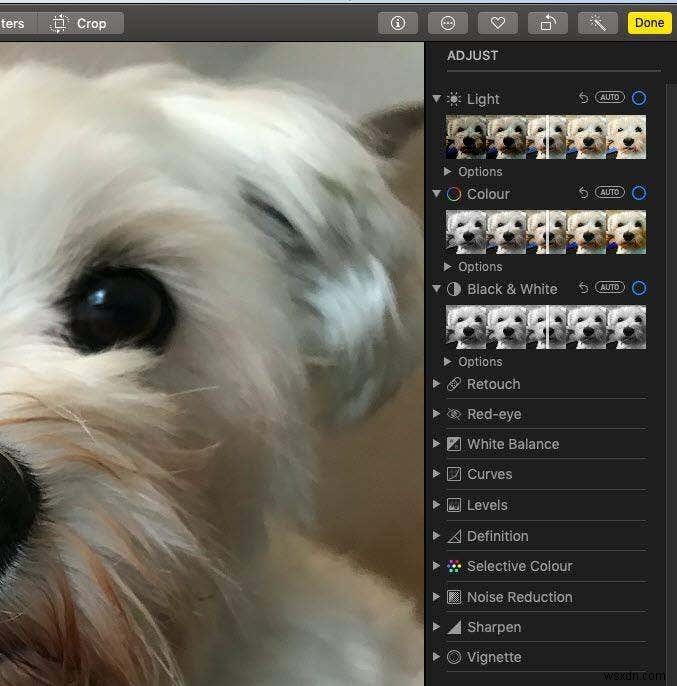Viewport: 677px width, 686px height.
Task: Expand the Selective Colour section triangle
Action: pos(436,566)
